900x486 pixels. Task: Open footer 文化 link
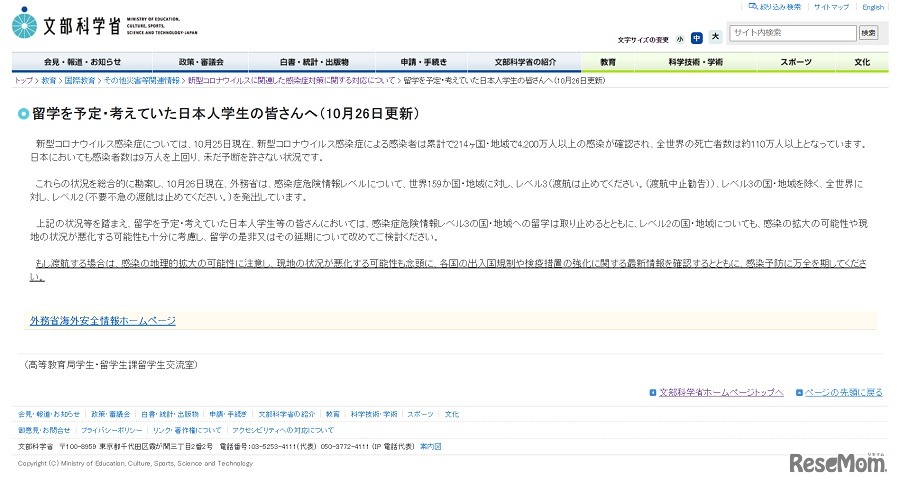coord(452,414)
